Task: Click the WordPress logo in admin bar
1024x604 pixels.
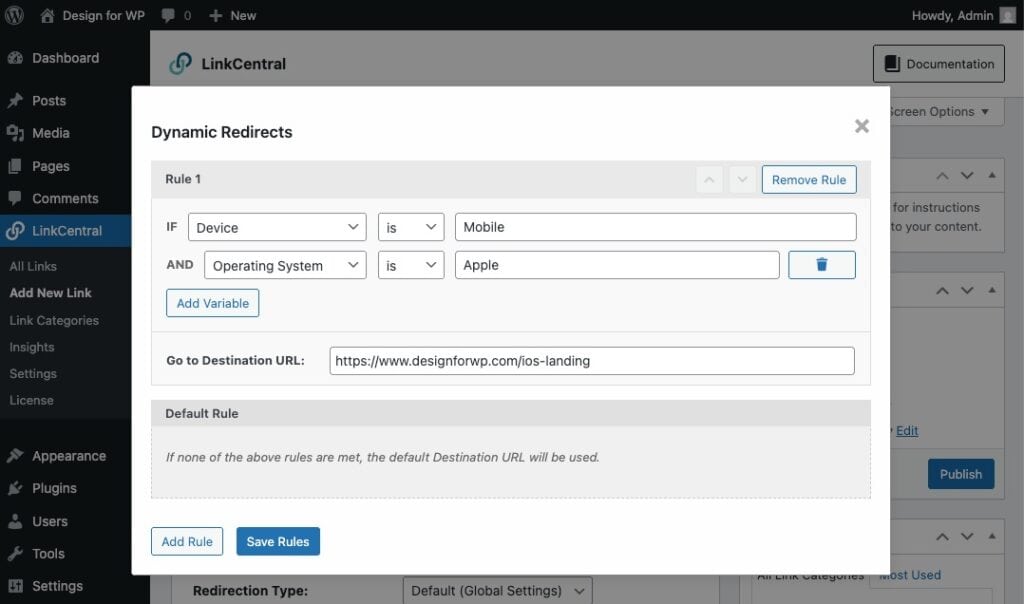Action: (15, 15)
